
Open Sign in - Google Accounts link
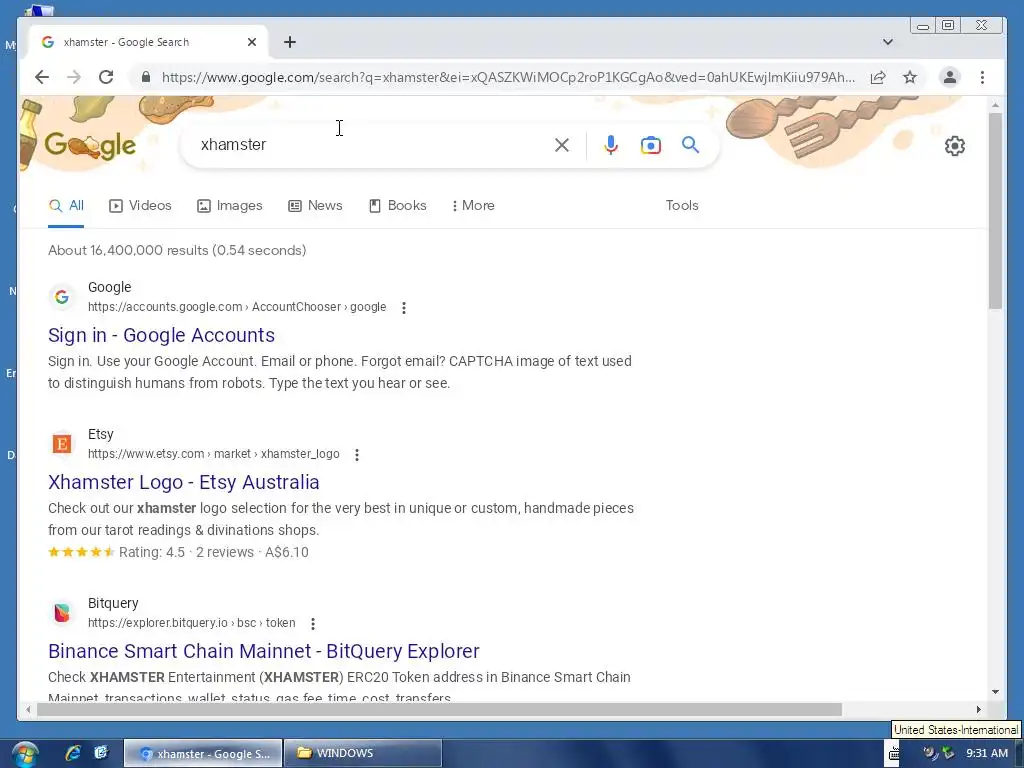point(161,335)
